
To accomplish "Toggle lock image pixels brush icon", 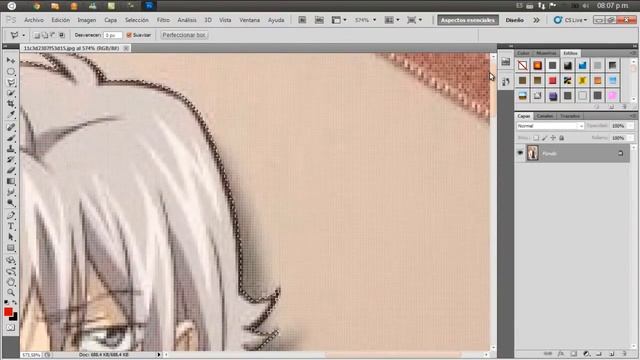I will click(544, 138).
